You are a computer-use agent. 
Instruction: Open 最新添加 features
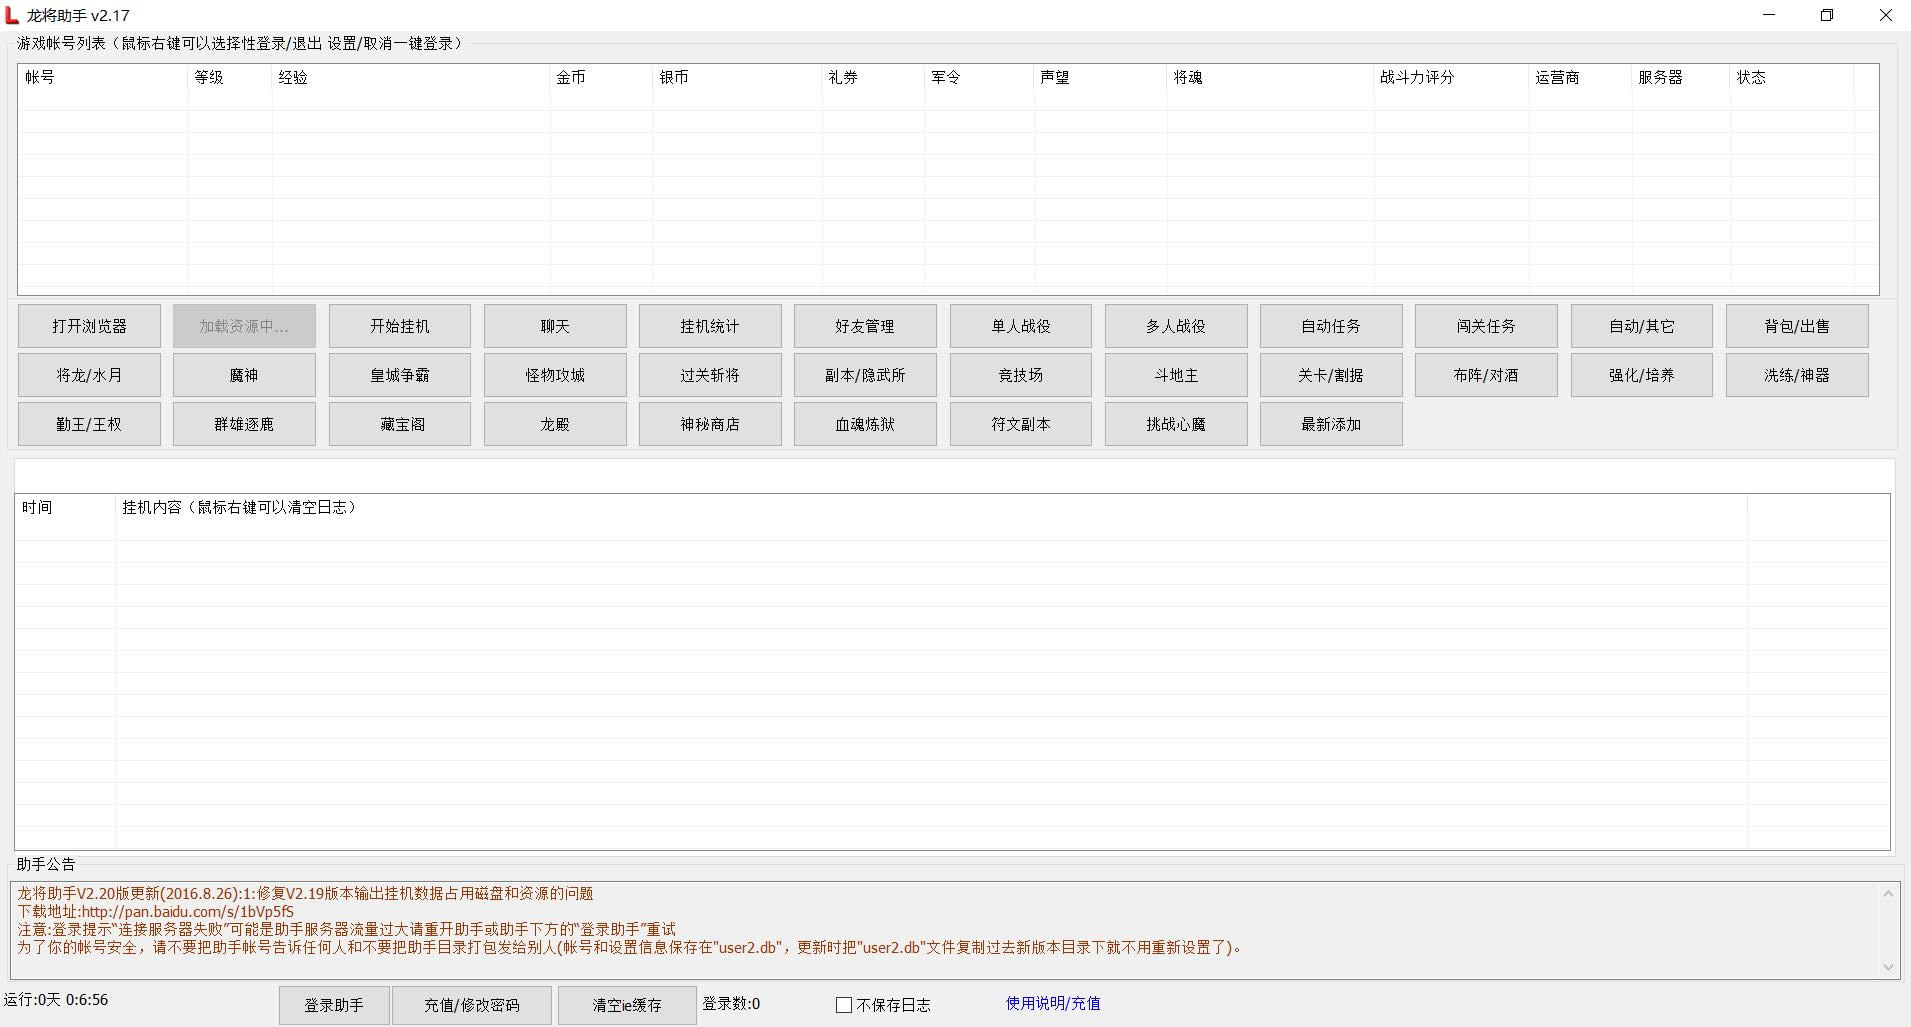[x=1331, y=424]
